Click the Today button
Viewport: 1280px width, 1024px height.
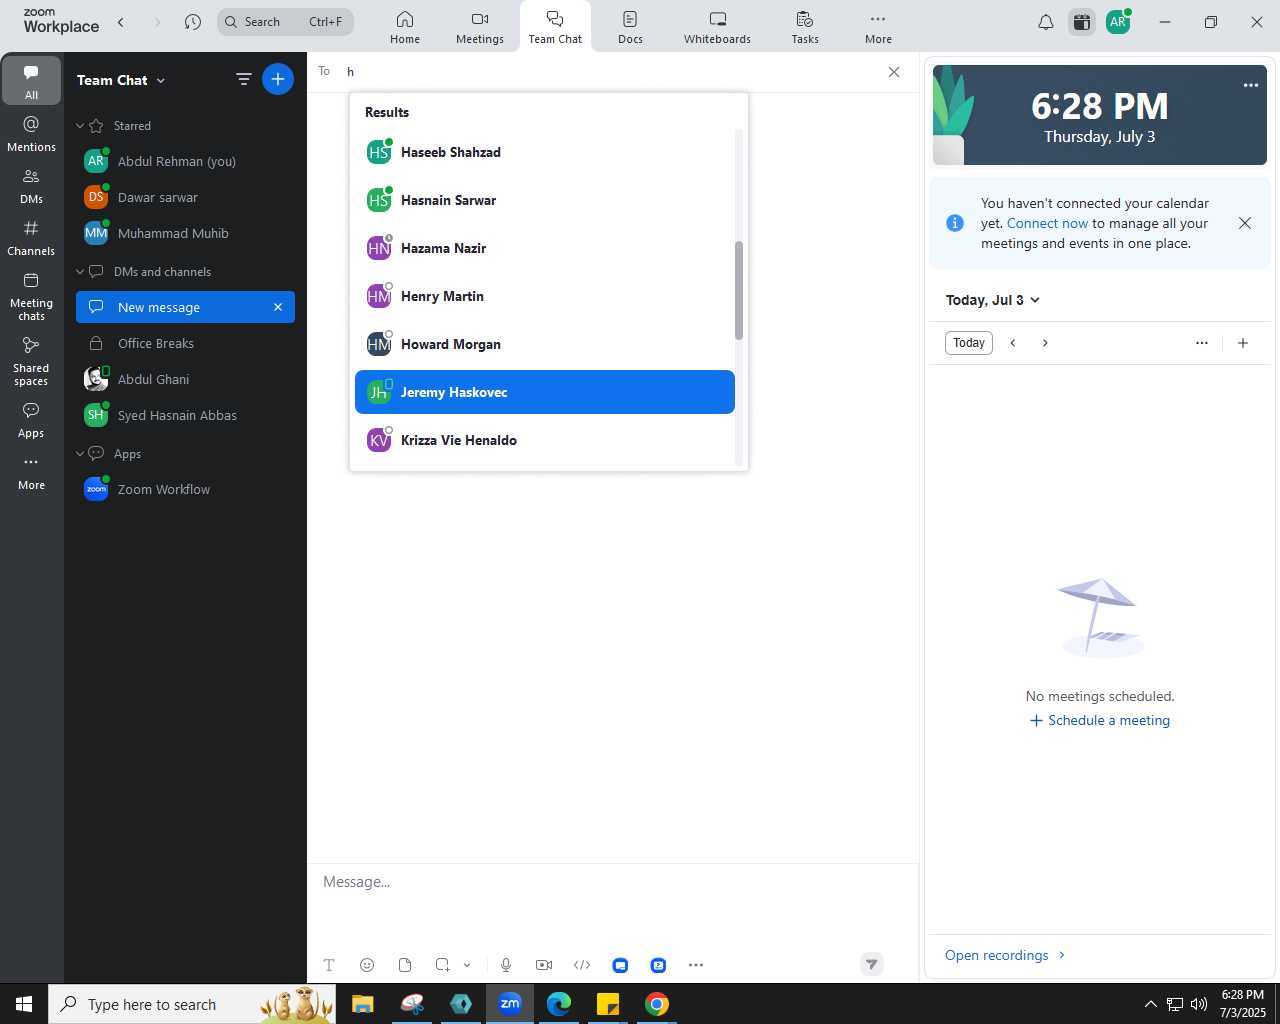pos(969,343)
